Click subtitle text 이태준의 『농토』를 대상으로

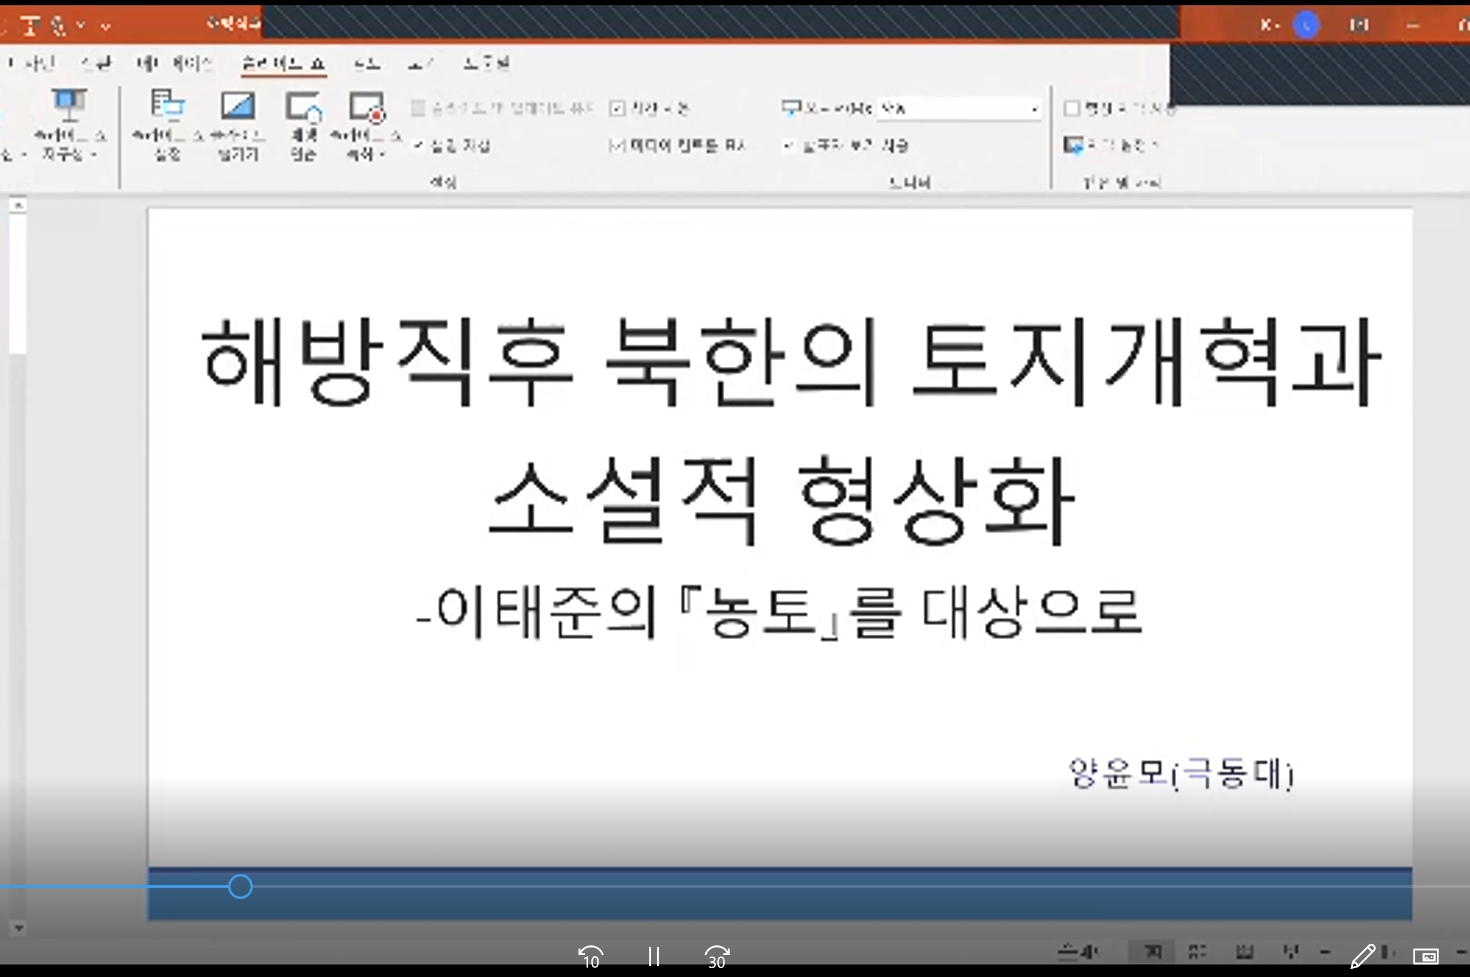(790, 612)
